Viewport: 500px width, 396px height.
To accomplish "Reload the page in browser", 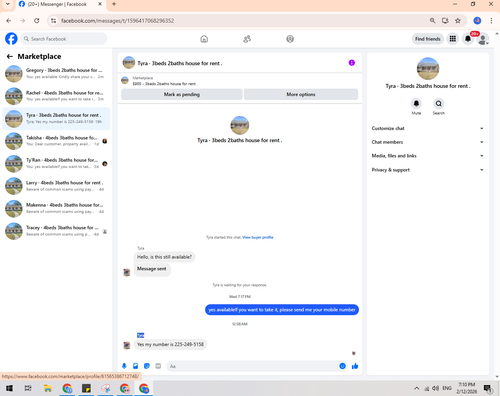I will pos(37,21).
